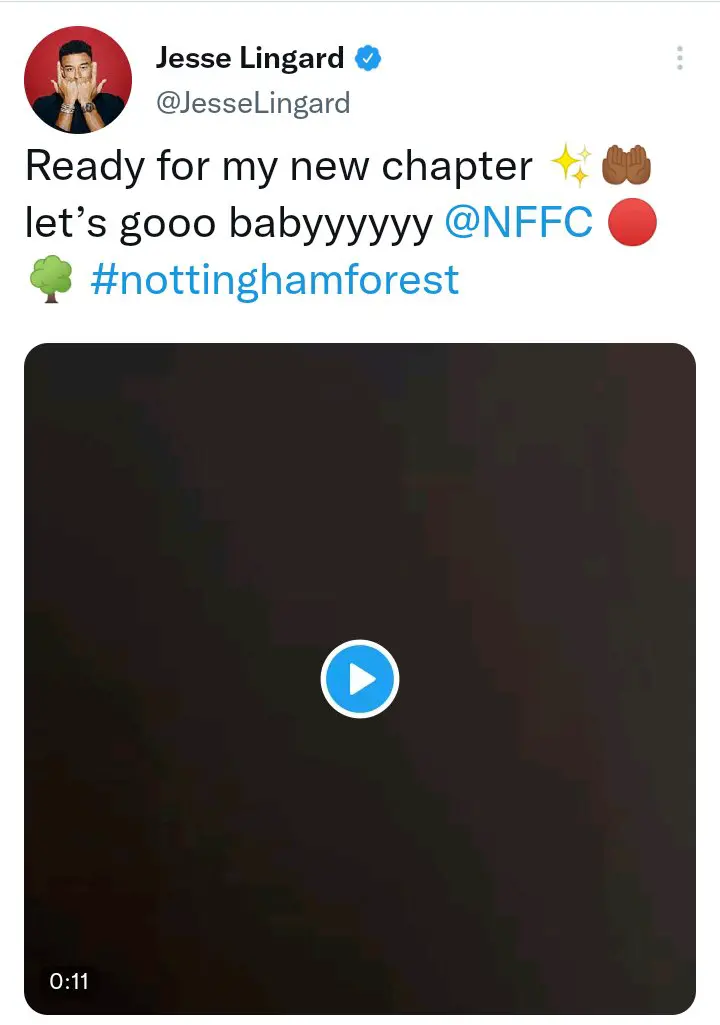Click the red circle emoji

[x=632, y=223]
